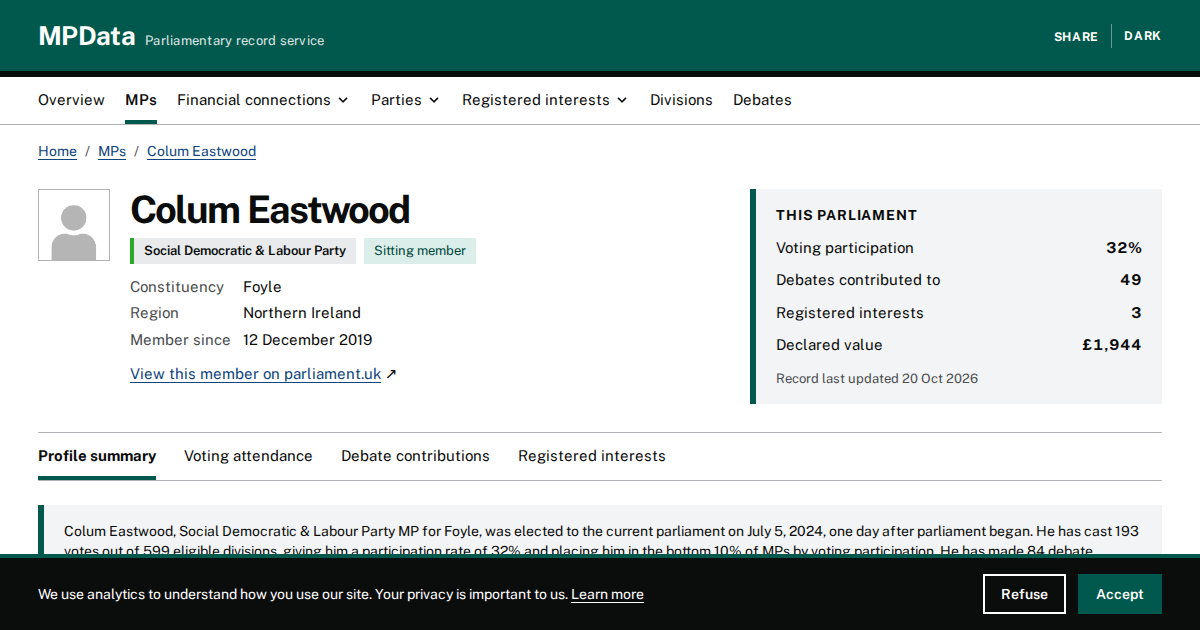
Task: Expand the Registered interests nav dropdown
Action: 545,100
